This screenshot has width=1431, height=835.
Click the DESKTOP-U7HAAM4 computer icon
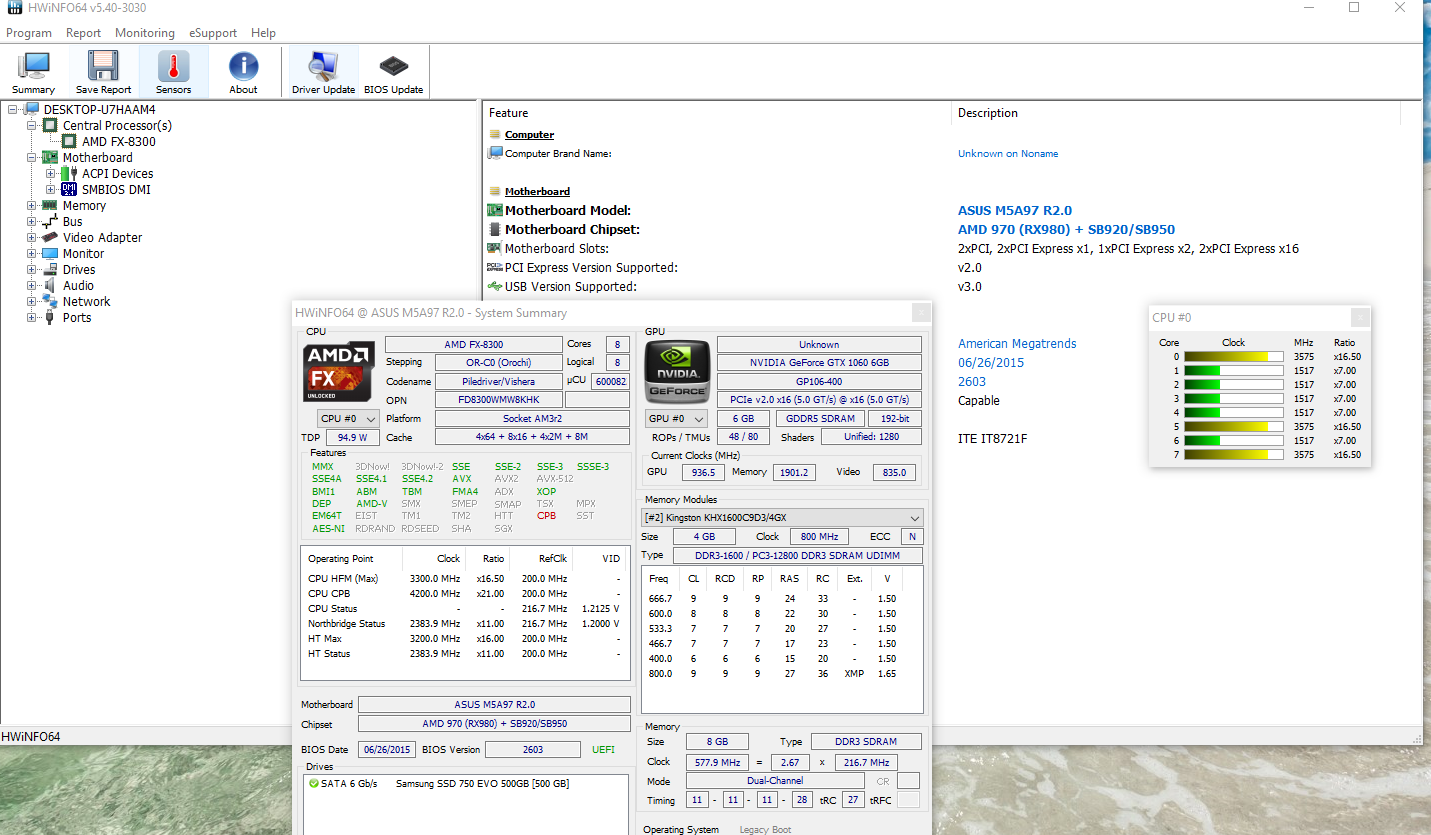point(33,110)
